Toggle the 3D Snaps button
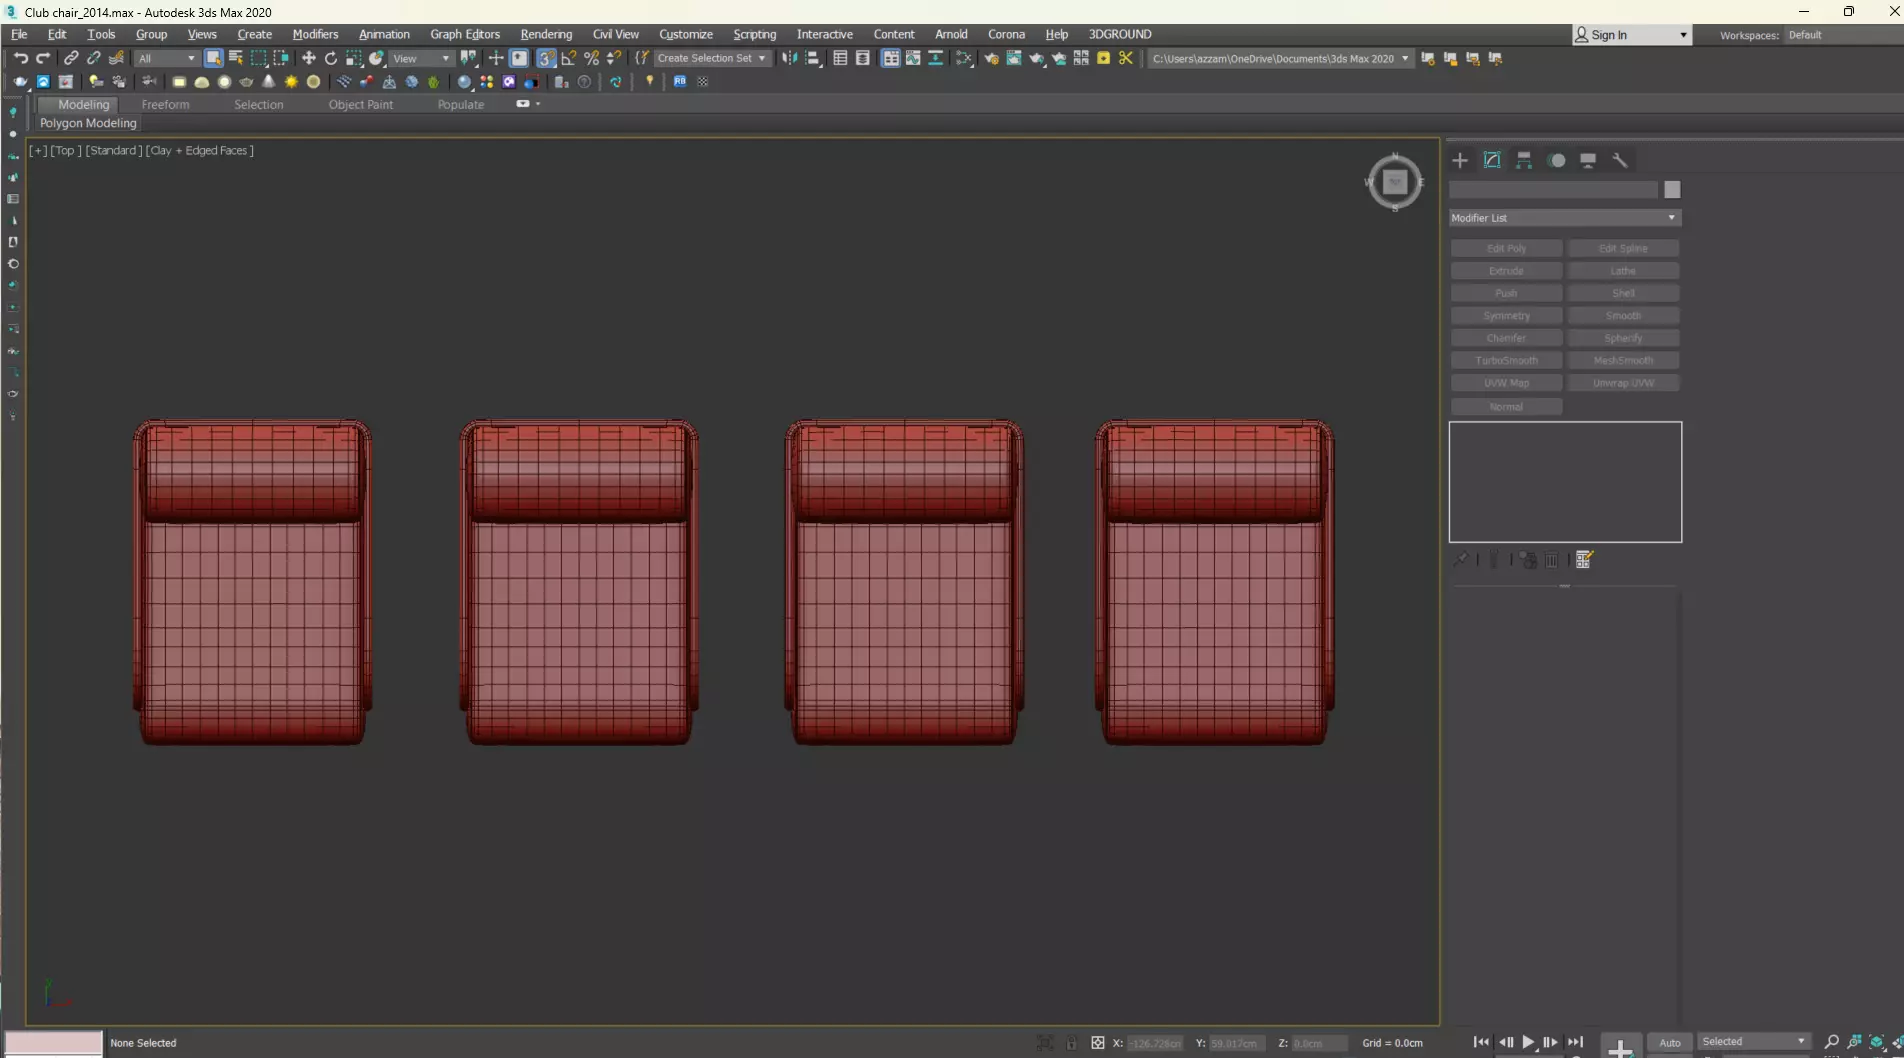 546,58
